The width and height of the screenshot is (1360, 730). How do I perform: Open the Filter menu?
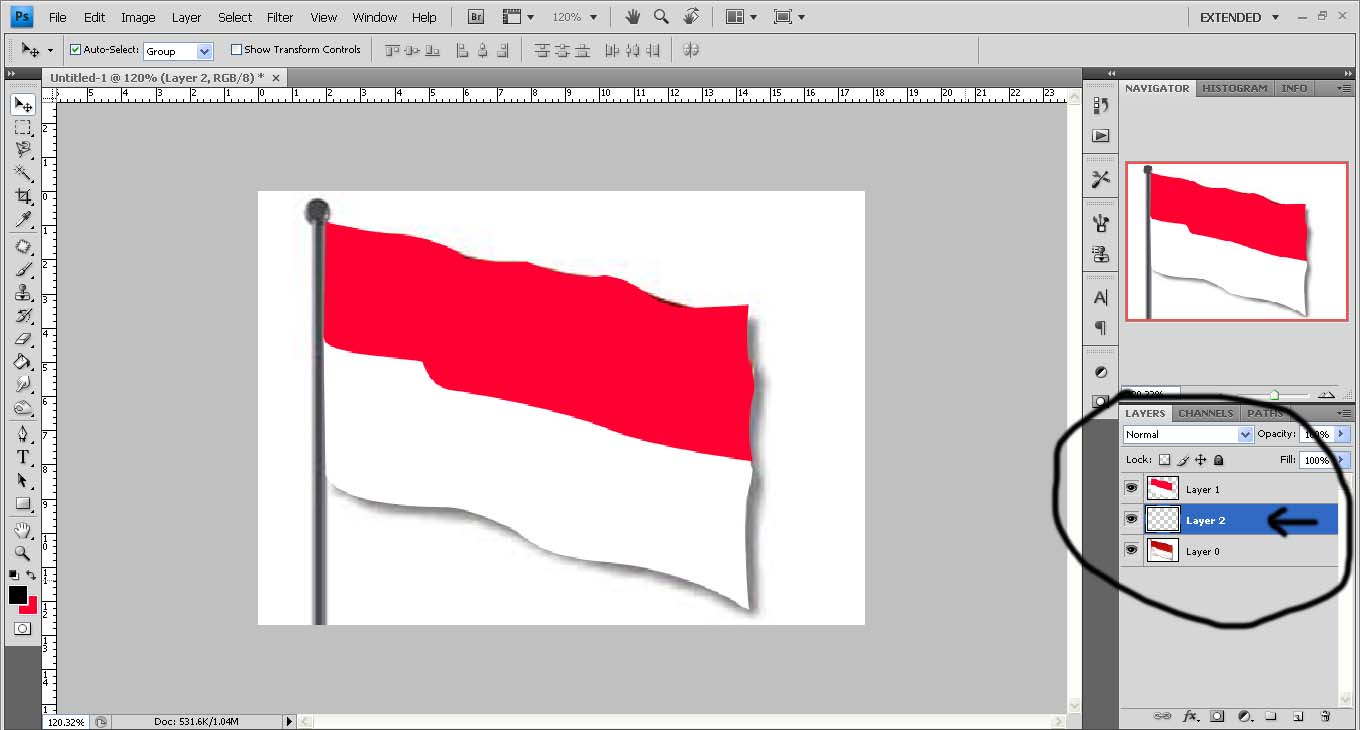(x=280, y=17)
